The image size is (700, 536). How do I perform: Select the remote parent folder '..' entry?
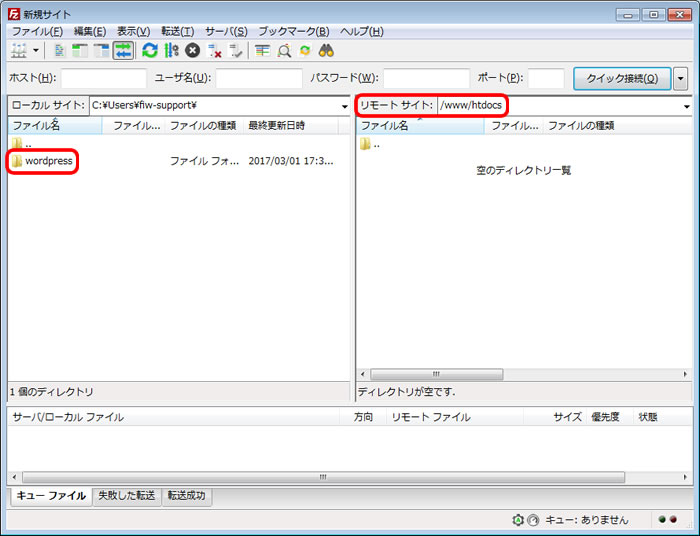tap(370, 144)
